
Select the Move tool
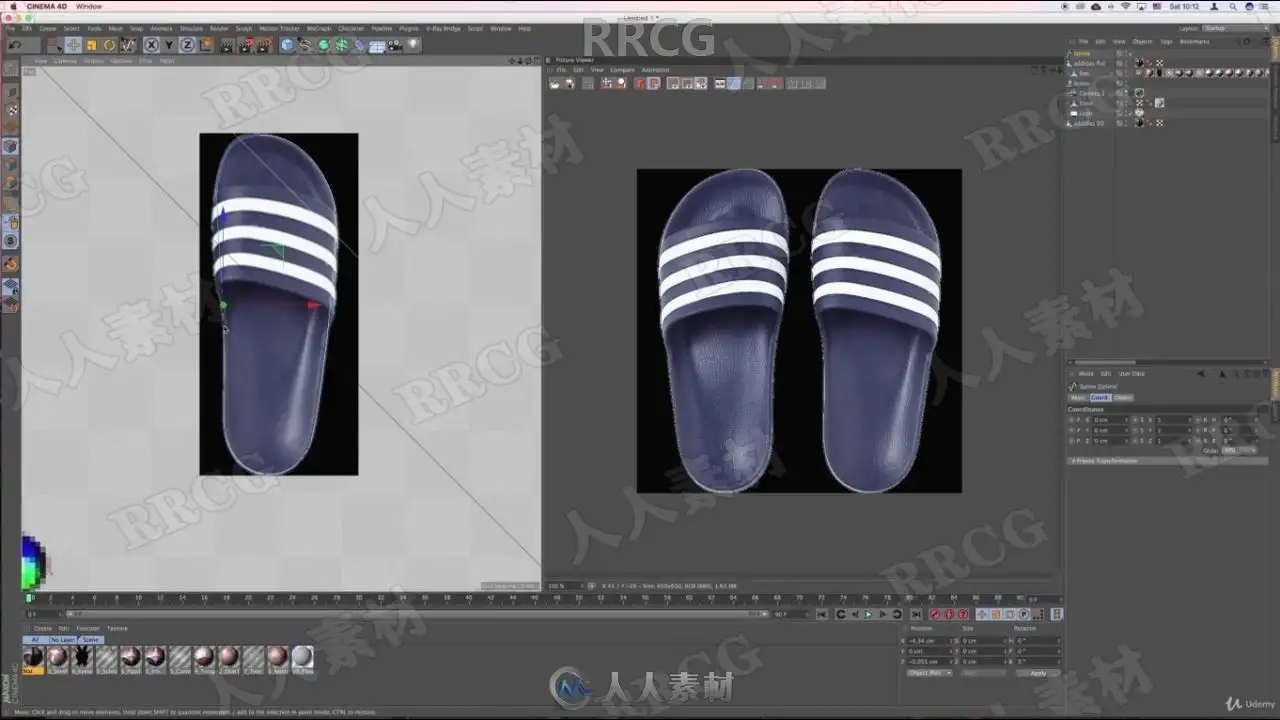pos(73,45)
